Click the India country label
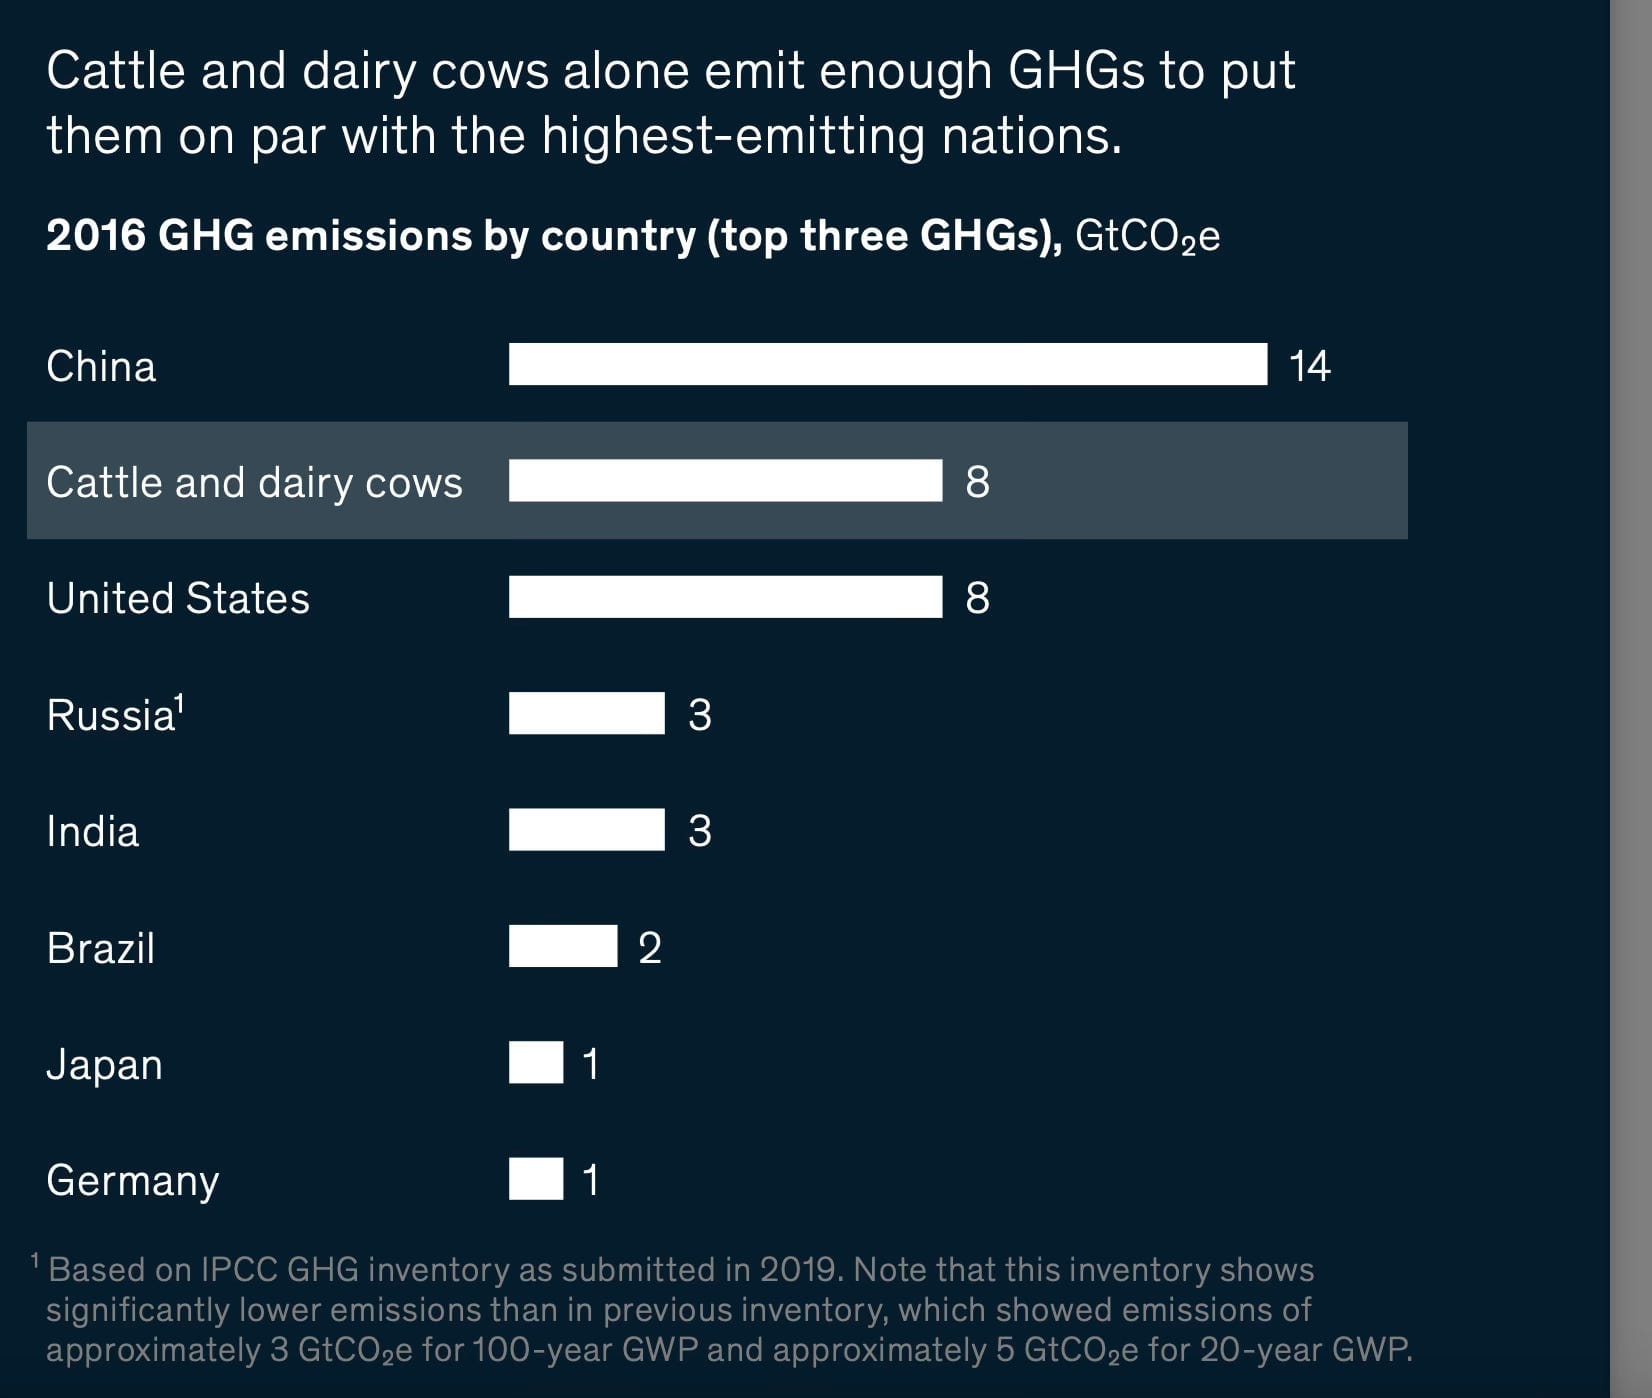 tap(93, 832)
